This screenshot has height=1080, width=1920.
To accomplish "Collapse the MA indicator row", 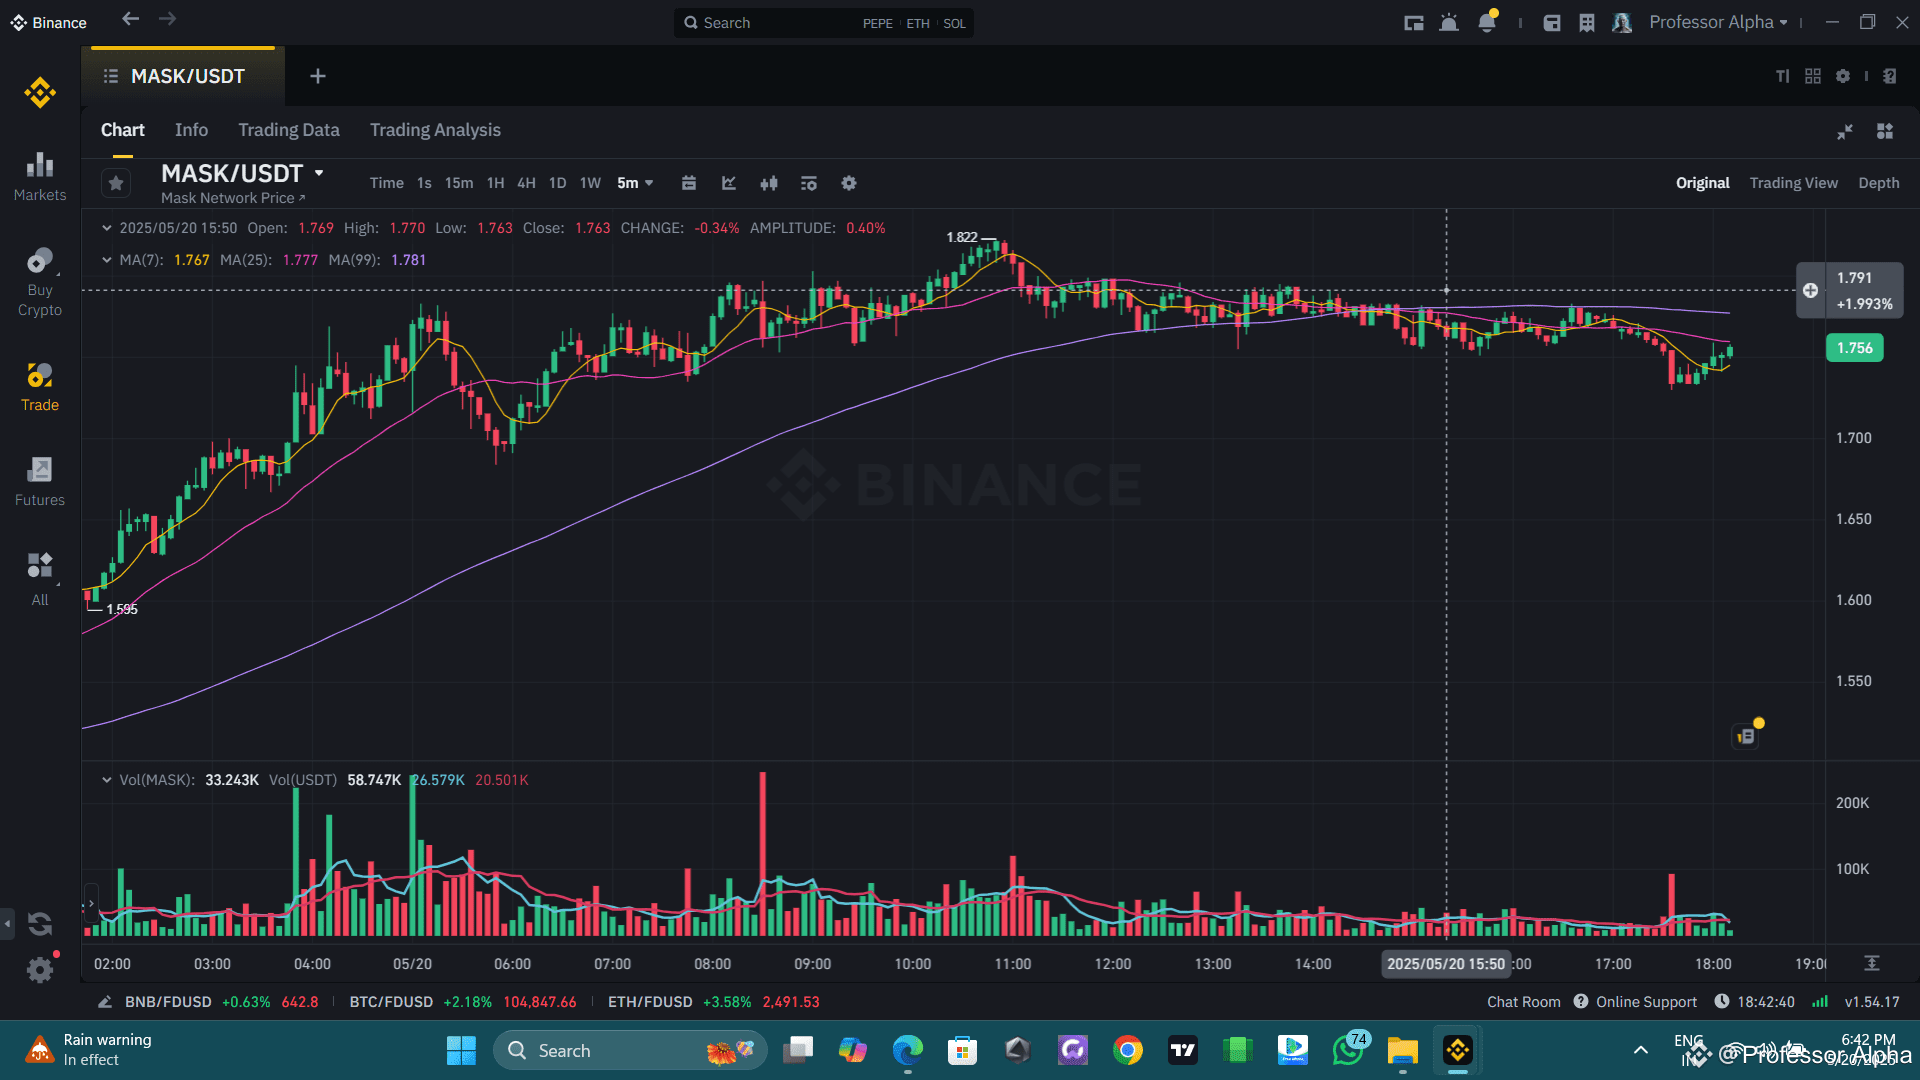I will (x=107, y=260).
